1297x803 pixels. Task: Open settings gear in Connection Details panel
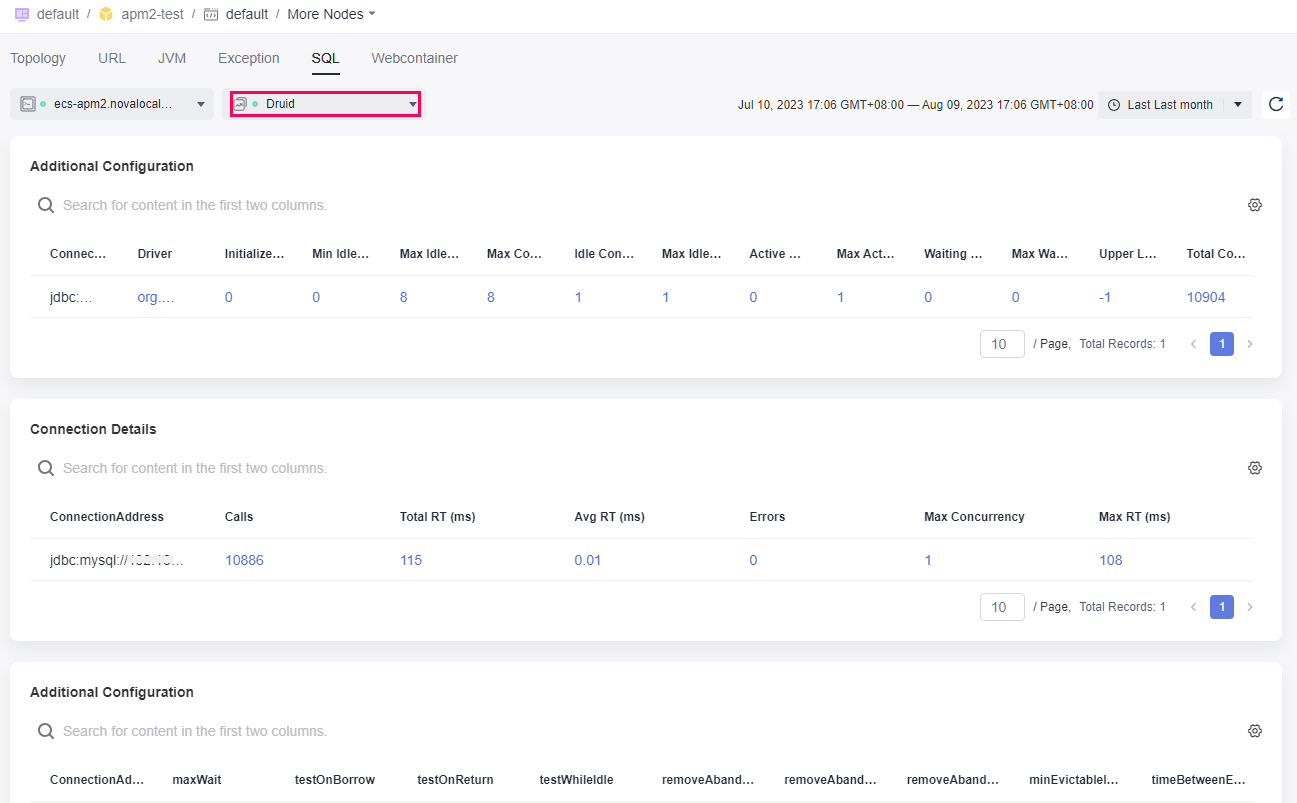(x=1255, y=468)
